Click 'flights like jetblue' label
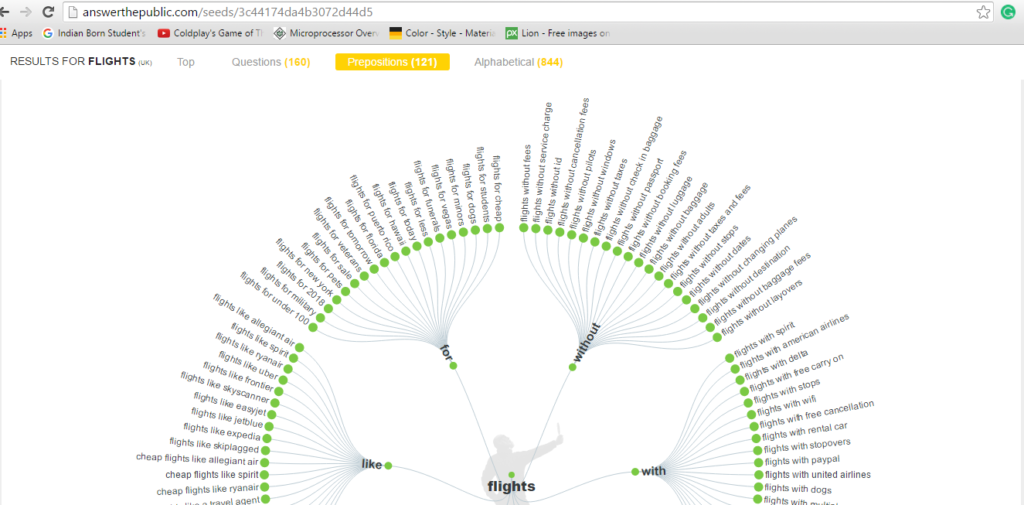Screen dimensions: 1024x505 pos(226,419)
